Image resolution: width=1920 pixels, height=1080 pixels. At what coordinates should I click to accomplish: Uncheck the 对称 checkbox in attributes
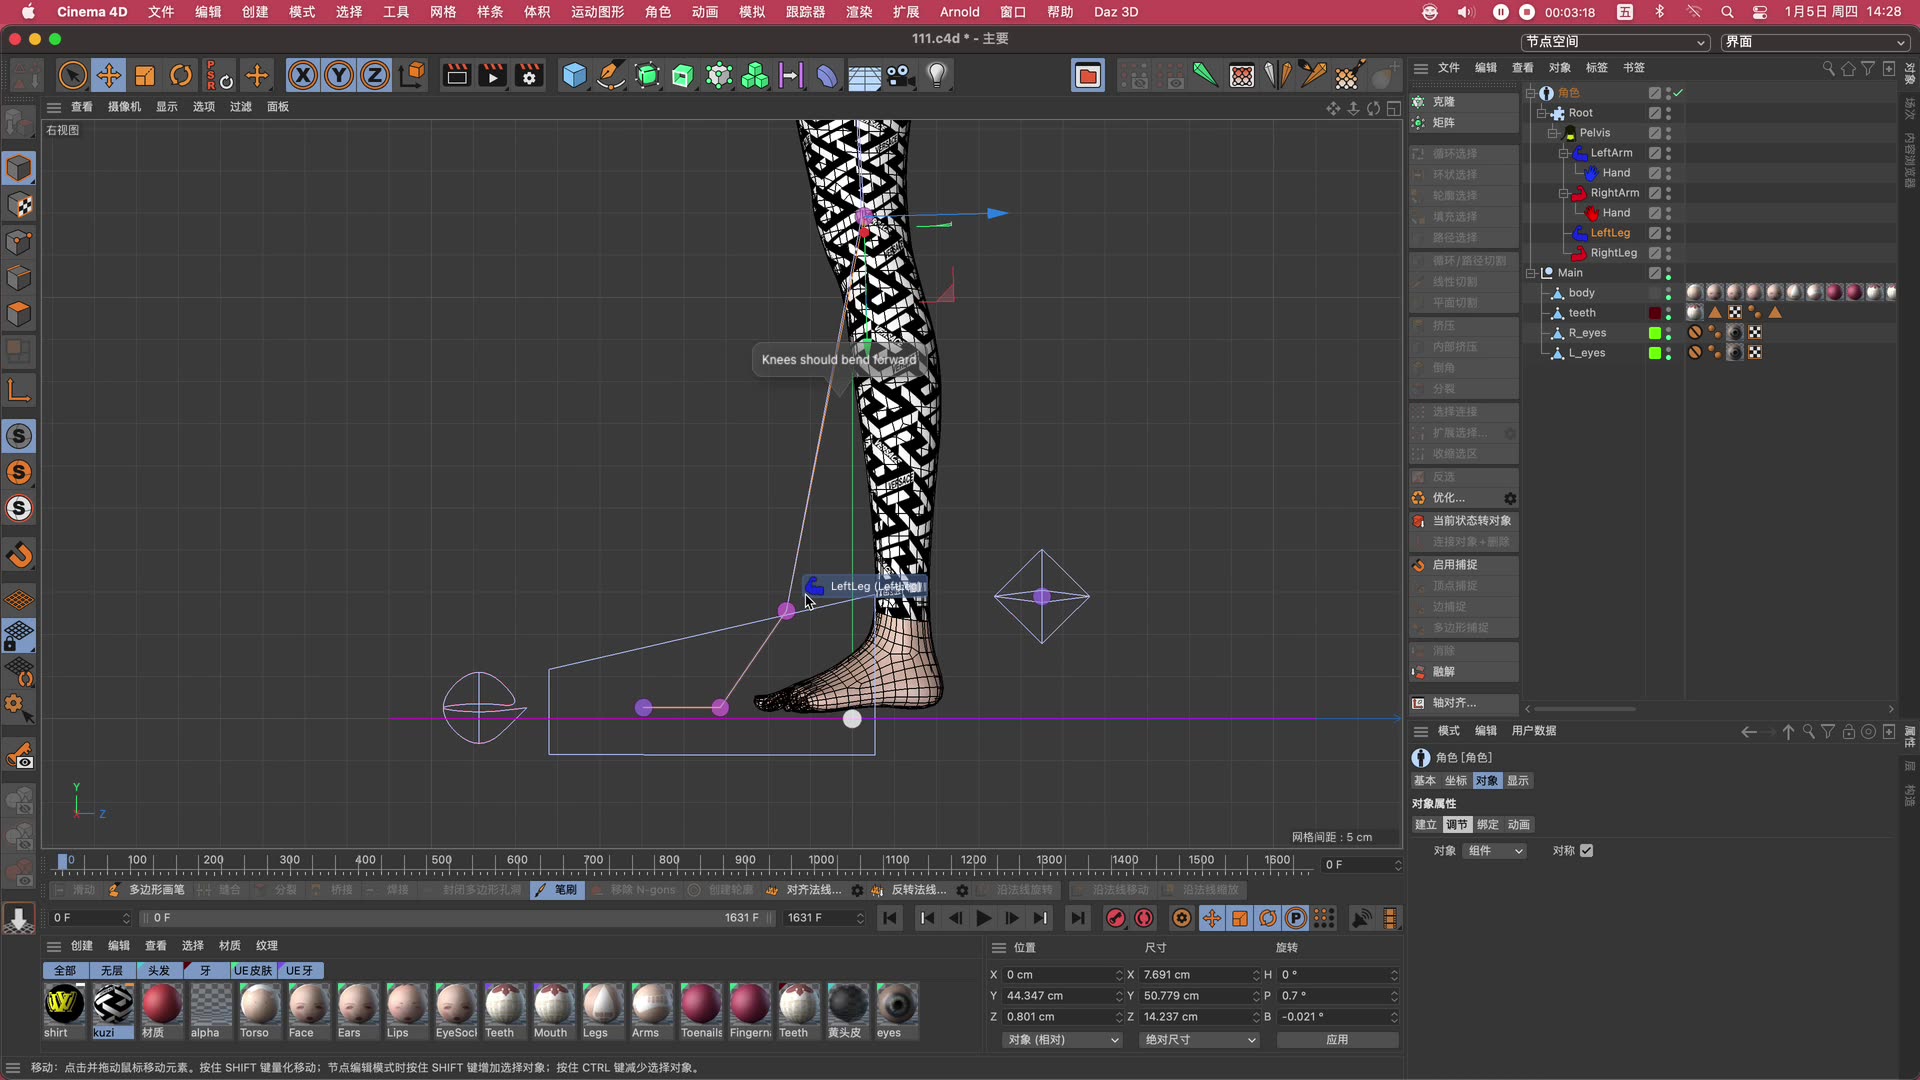1587,850
